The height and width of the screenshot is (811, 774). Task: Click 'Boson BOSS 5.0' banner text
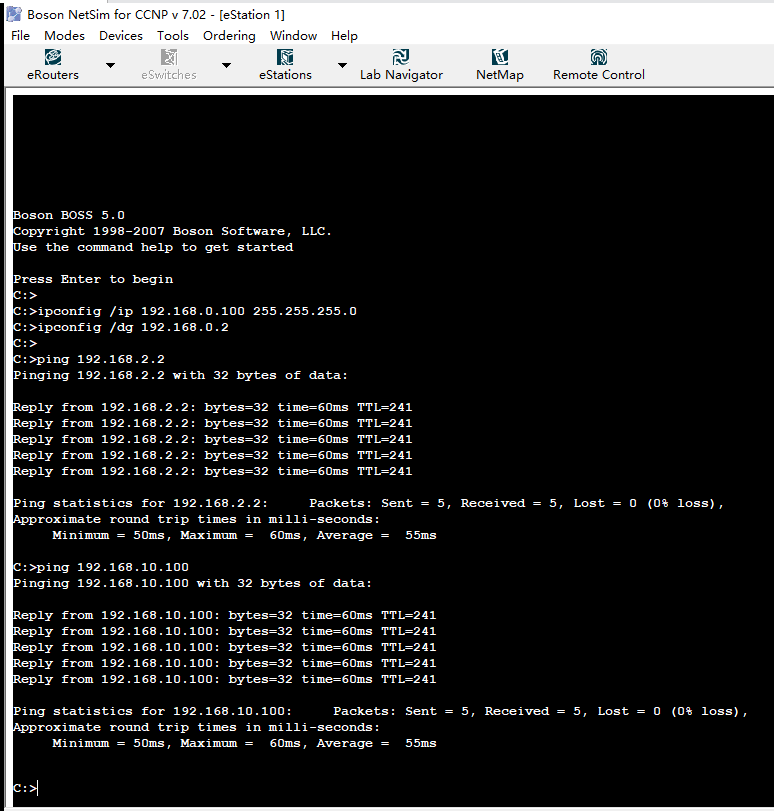(x=69, y=215)
